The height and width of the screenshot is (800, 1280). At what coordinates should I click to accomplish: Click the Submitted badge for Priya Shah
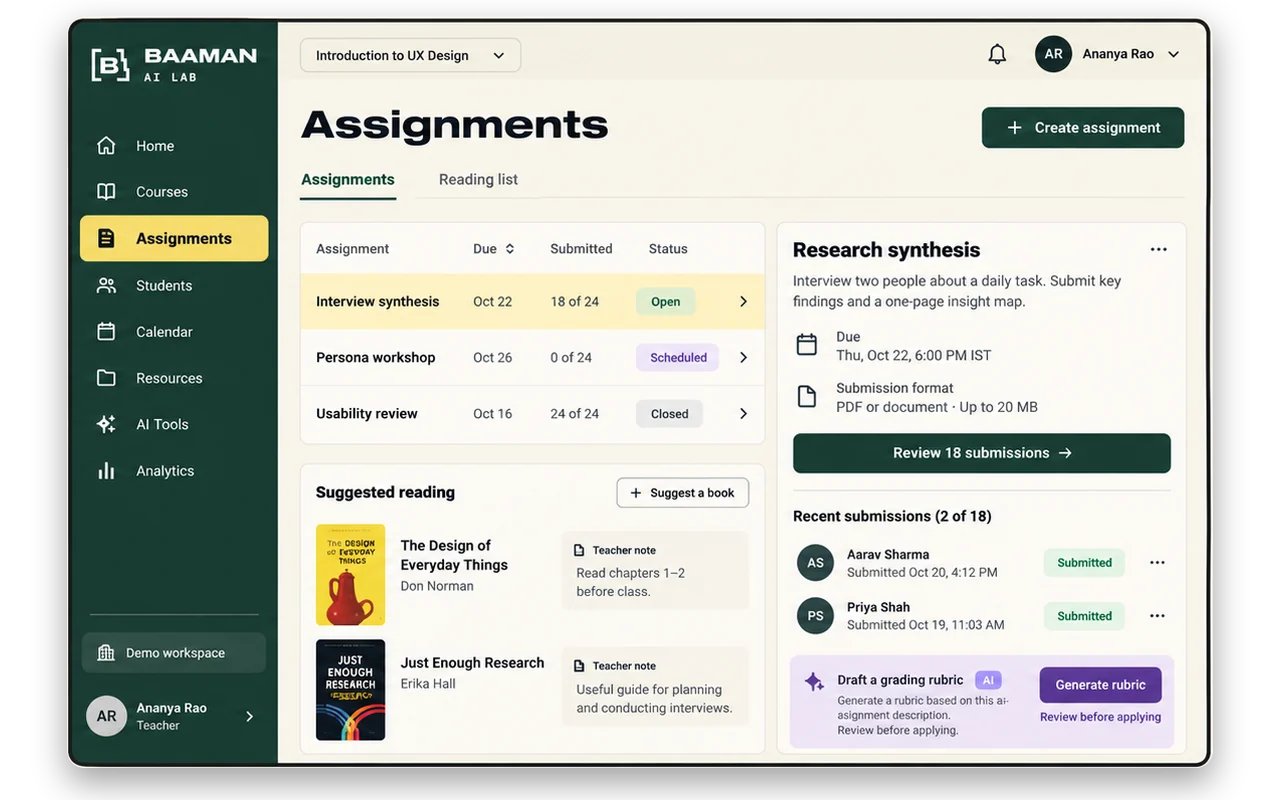point(1084,616)
